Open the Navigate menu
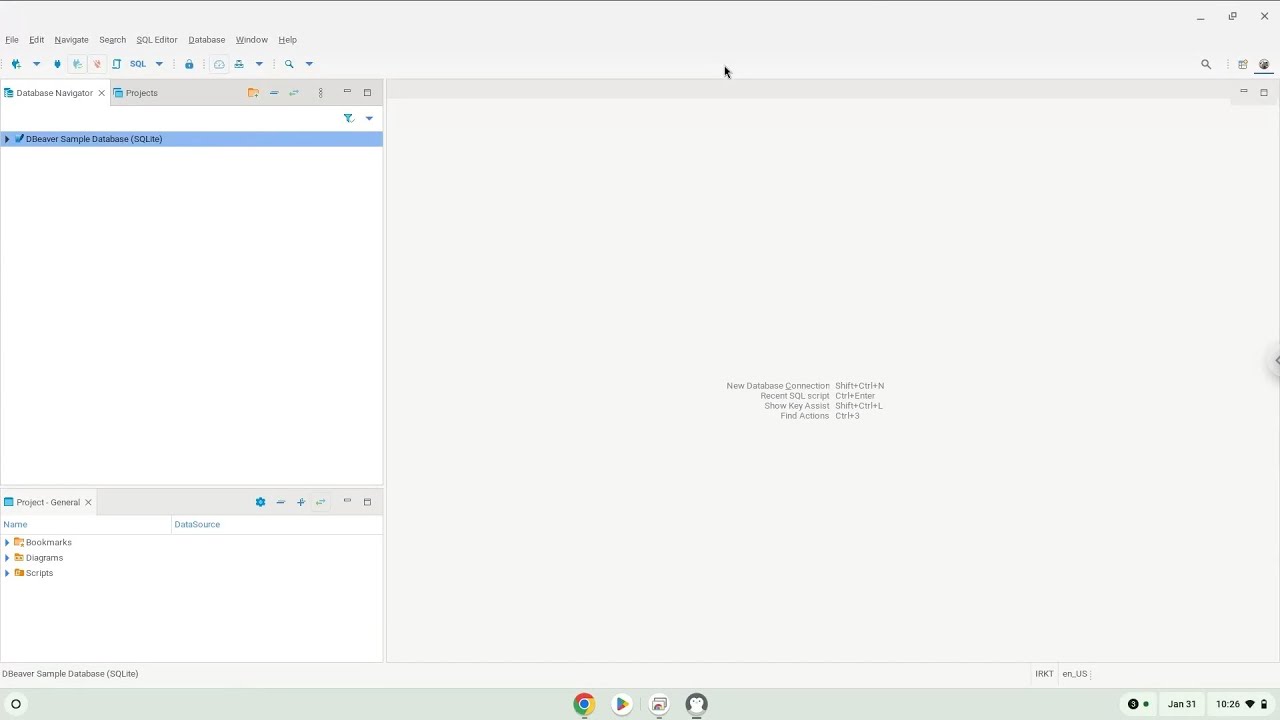The image size is (1280, 720). pos(71,40)
